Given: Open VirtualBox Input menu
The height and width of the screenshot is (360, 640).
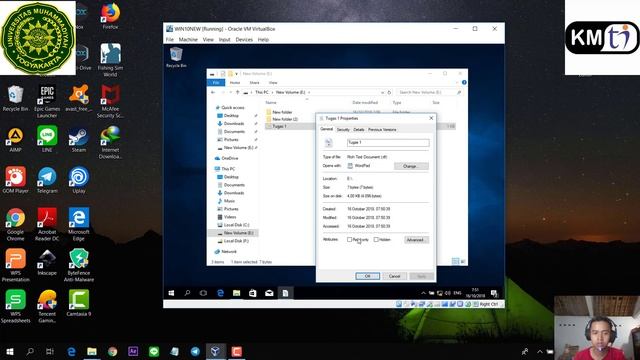Looking at the screenshot, I should point(224,40).
